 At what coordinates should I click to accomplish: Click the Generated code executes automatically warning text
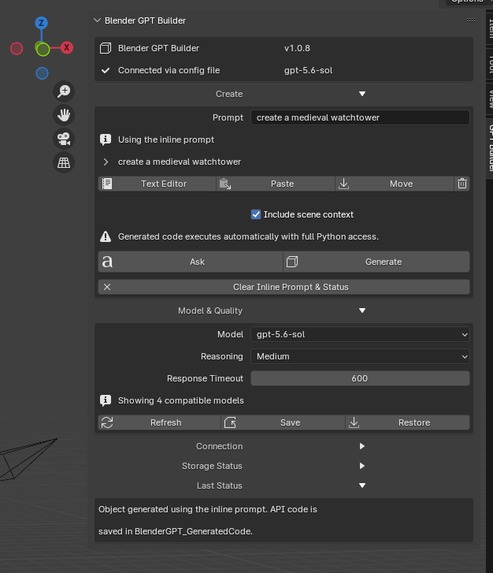pos(248,237)
